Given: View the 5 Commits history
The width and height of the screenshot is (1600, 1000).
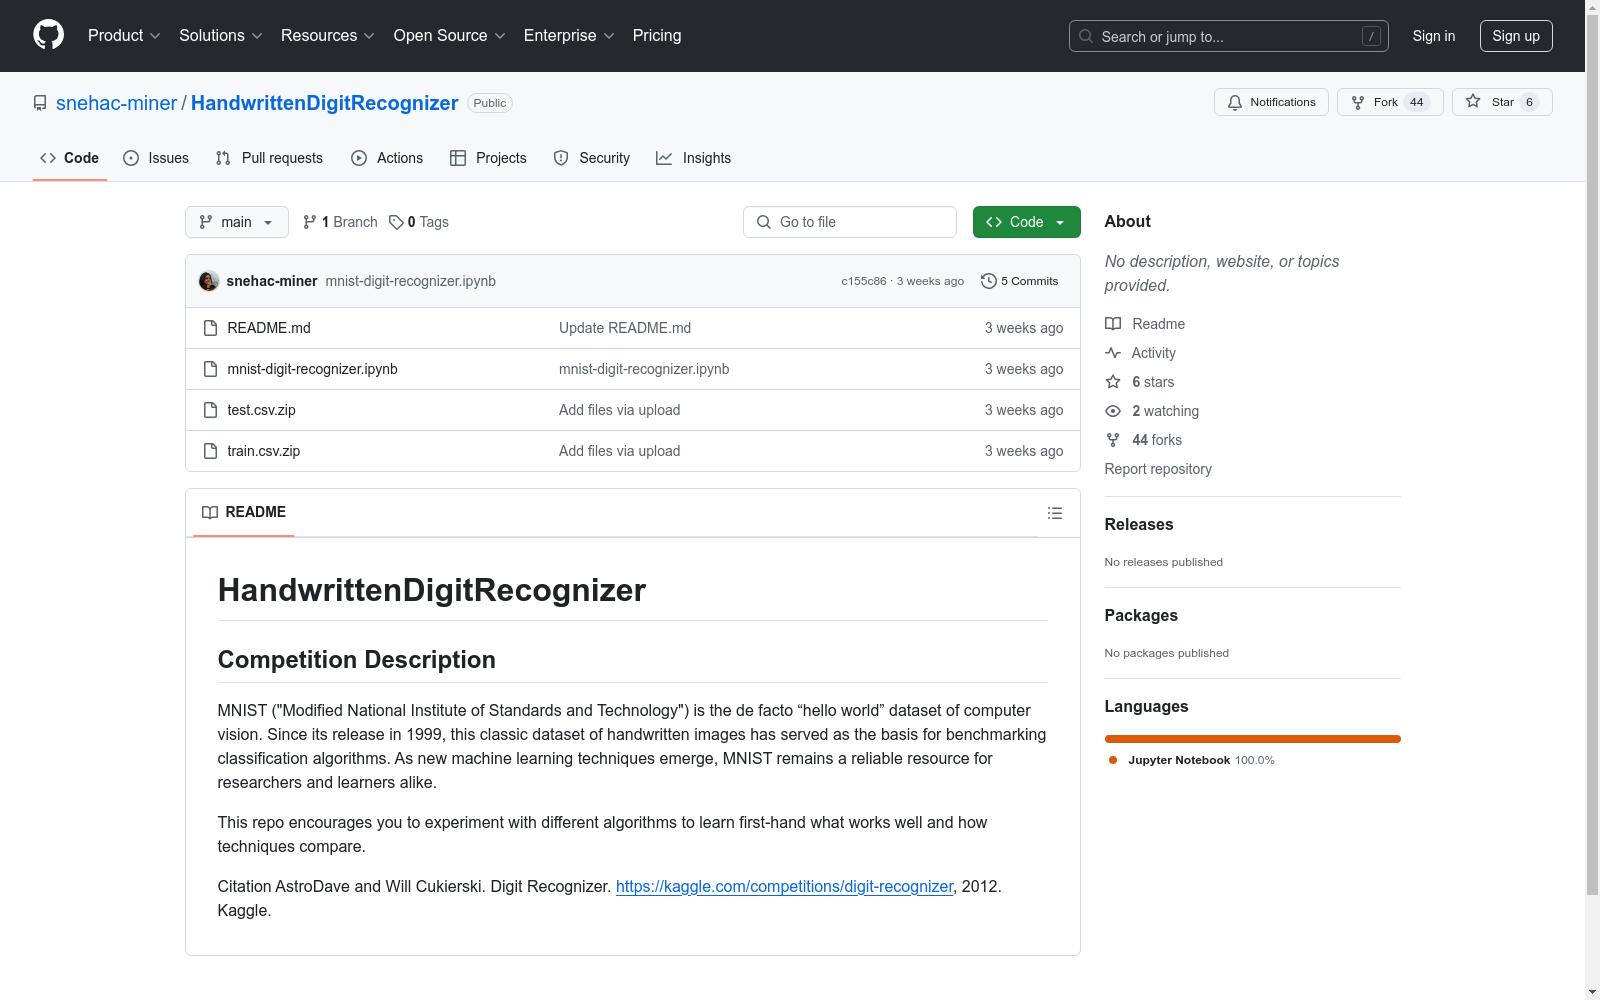Looking at the screenshot, I should coord(1020,281).
